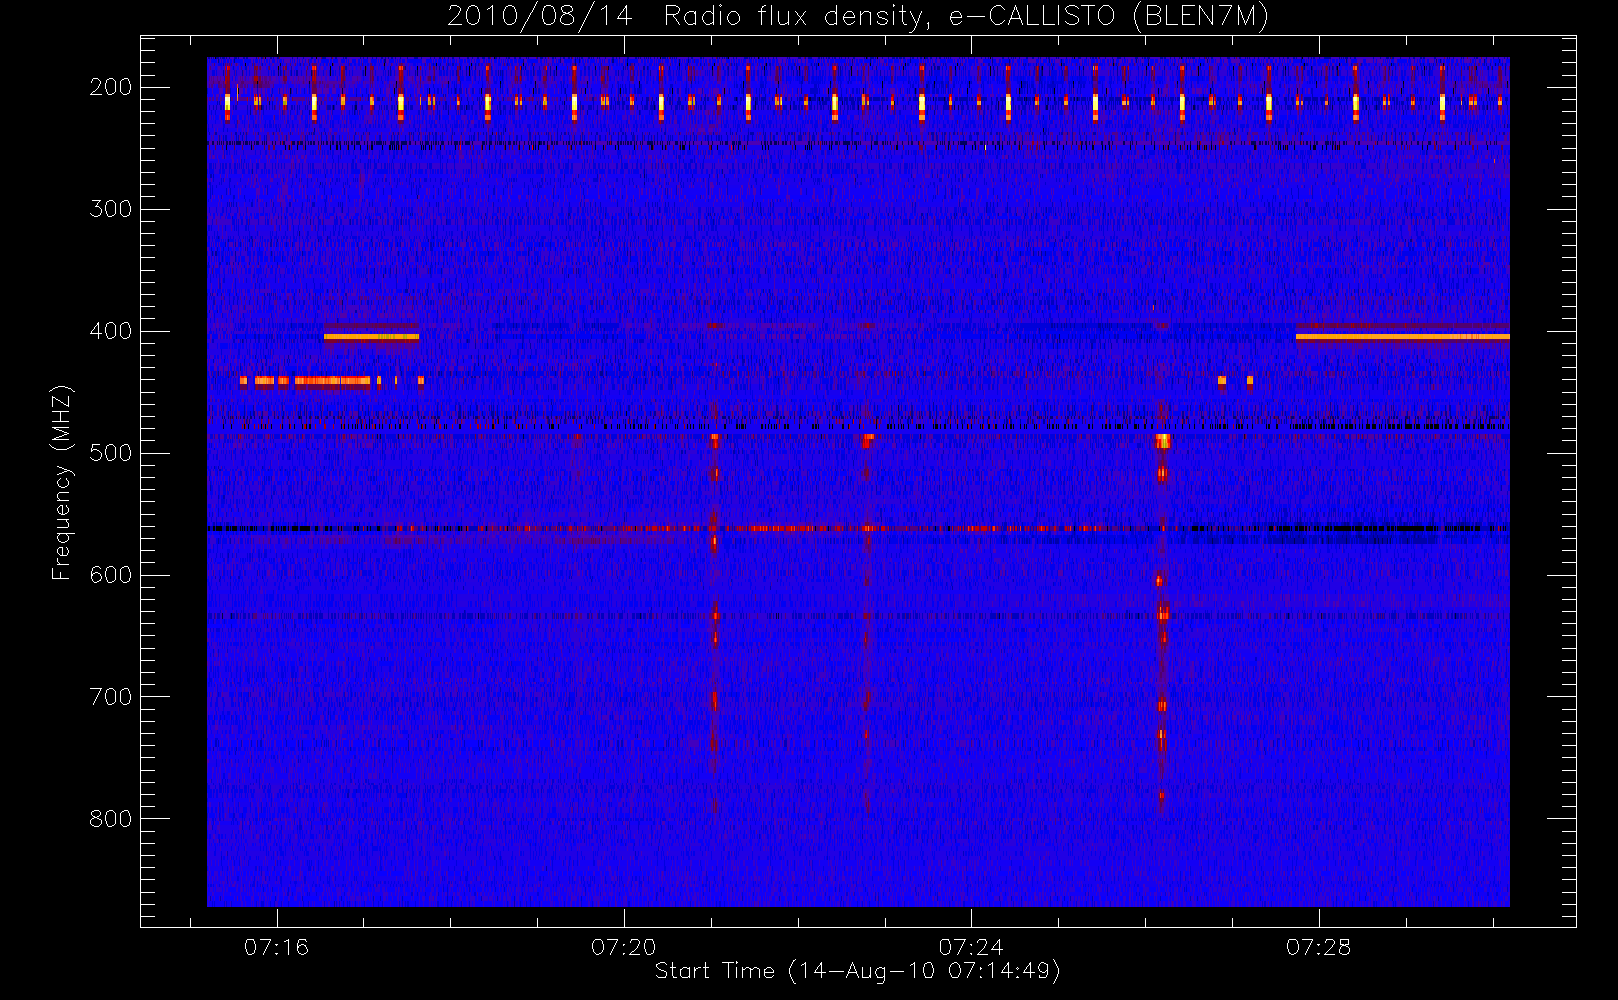Select the 800 frequency tick label

point(110,819)
